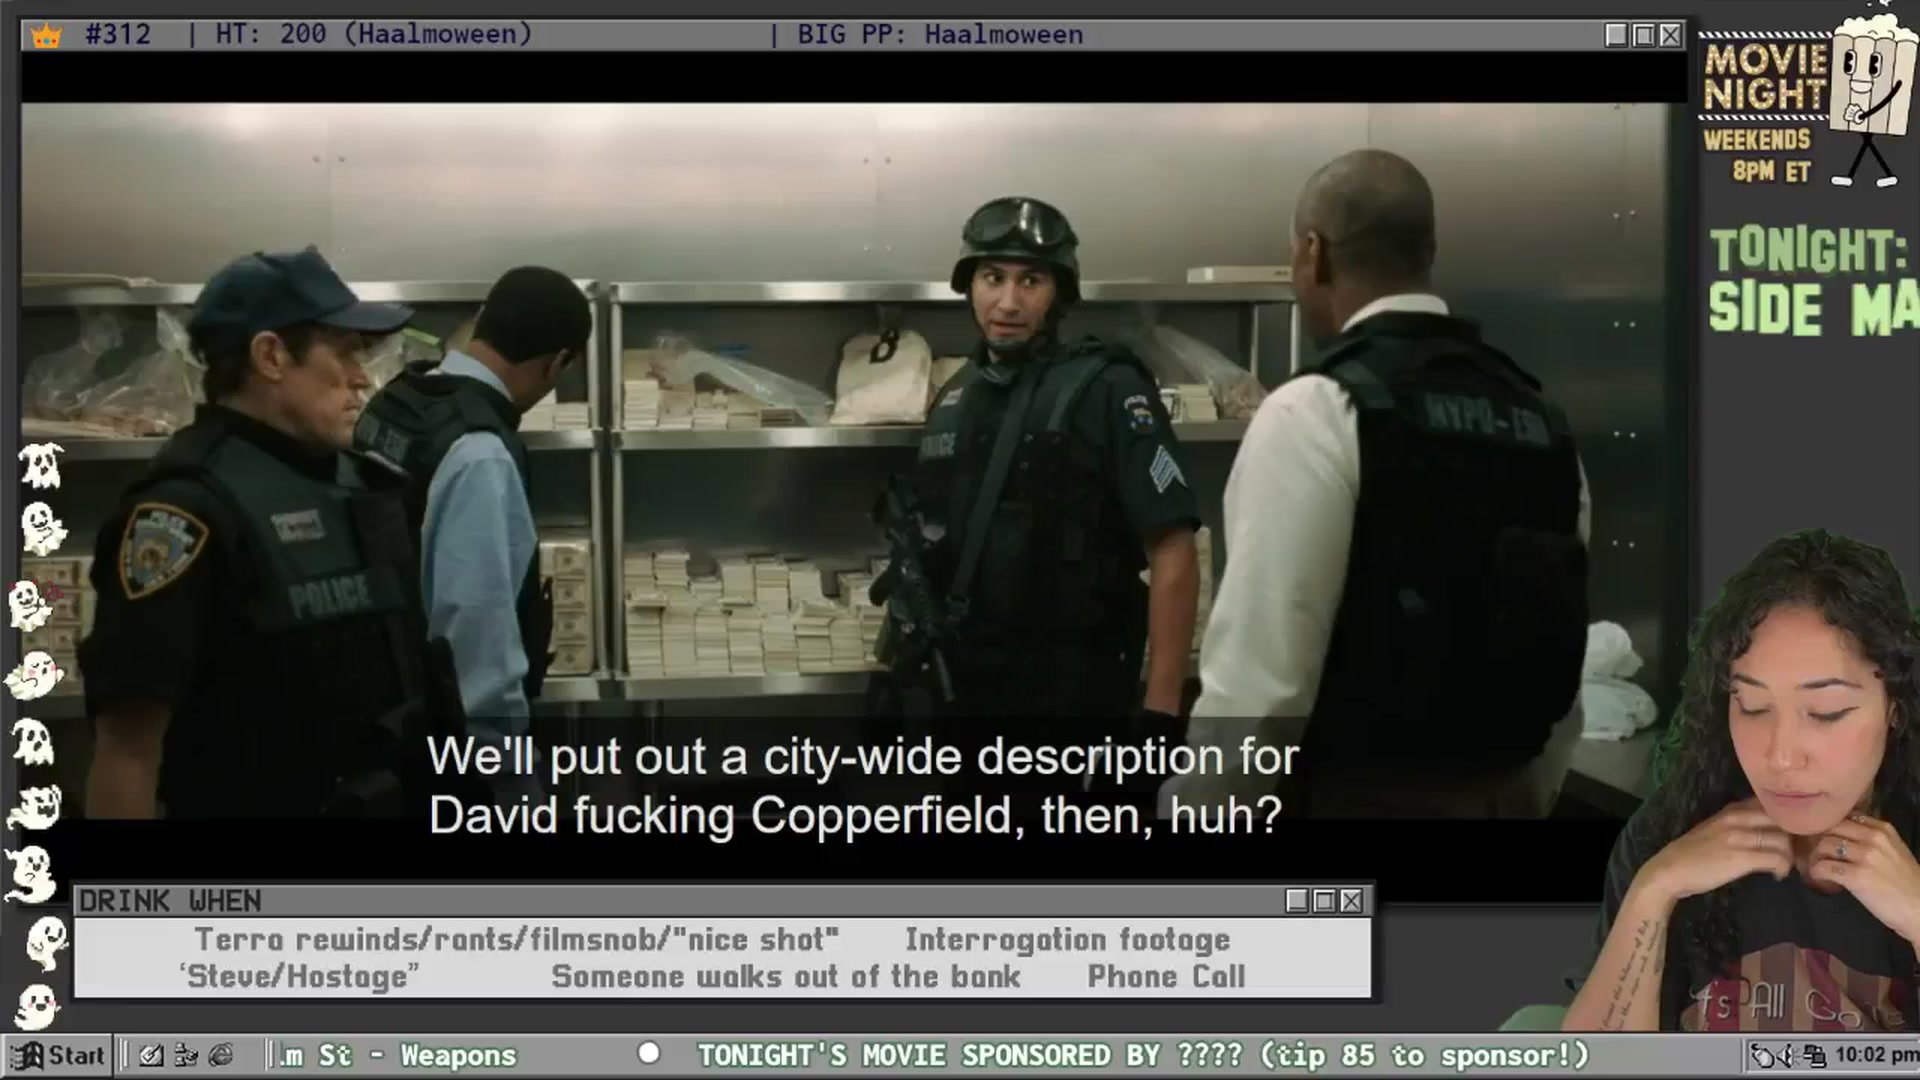Close the DRINK WHEN window
Viewport: 1920px width, 1080px height.
coord(1351,901)
